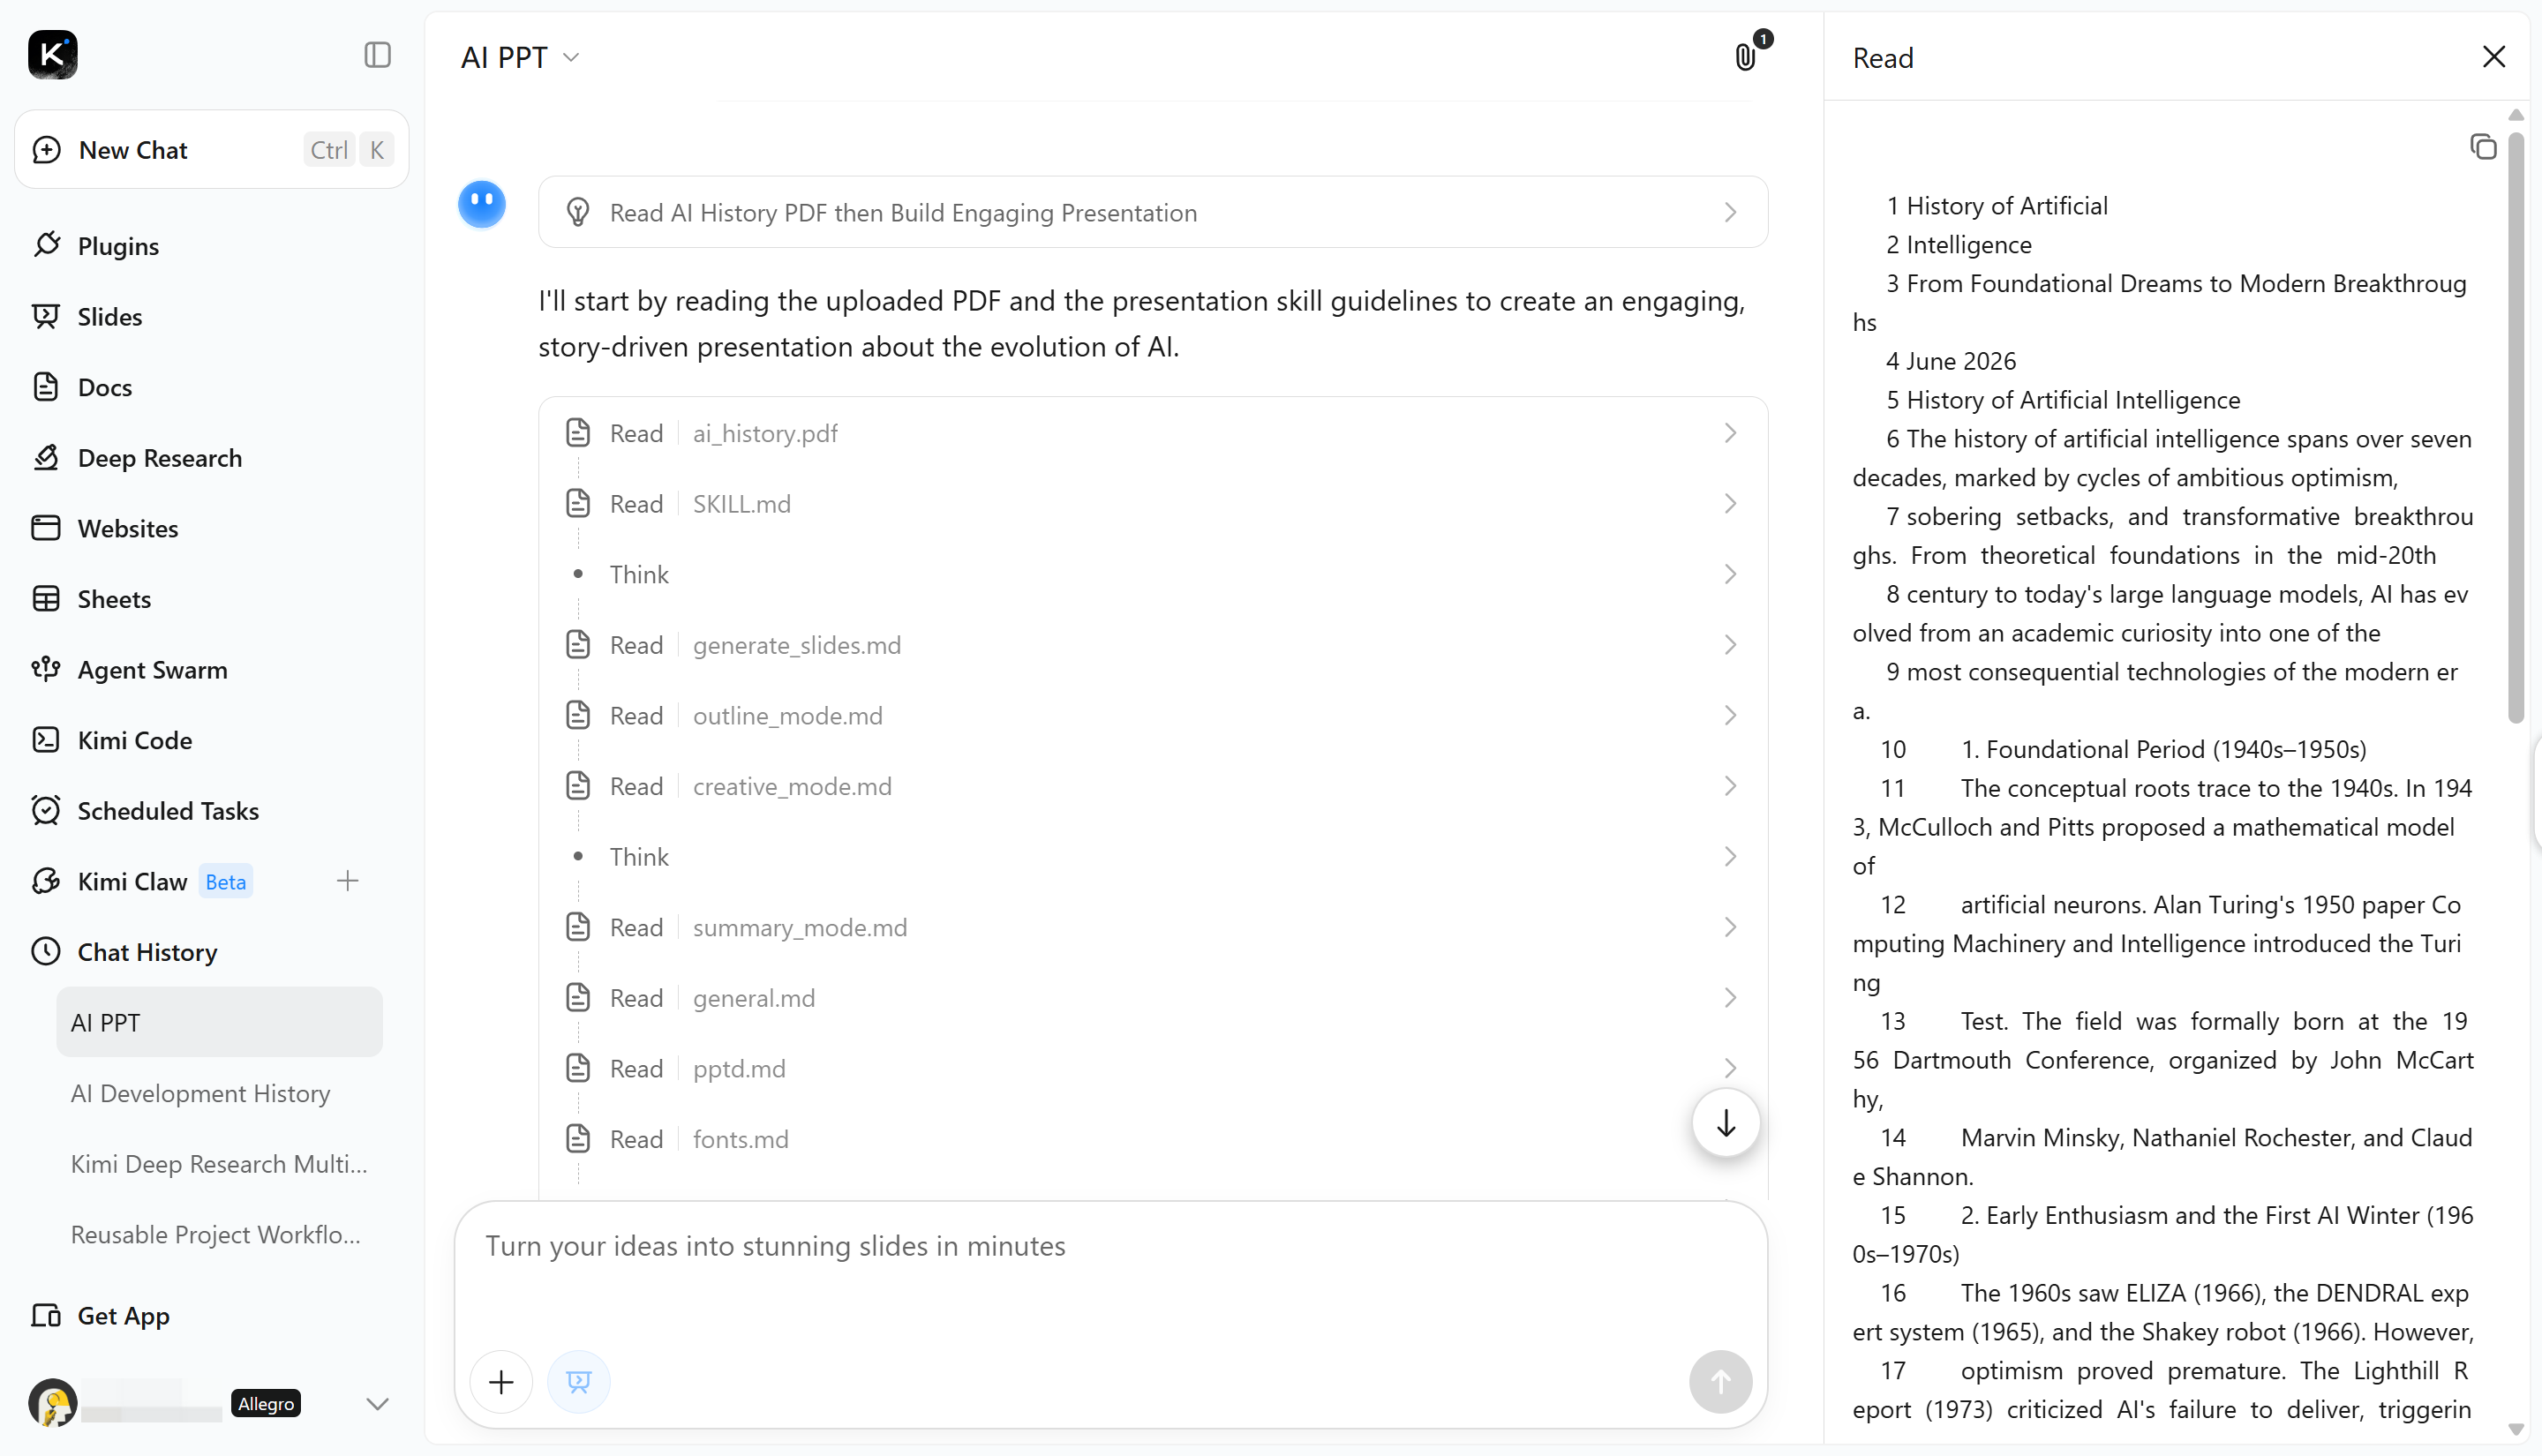Click the Agent Swarm icon
This screenshot has width=2542, height=1456.
(x=46, y=669)
